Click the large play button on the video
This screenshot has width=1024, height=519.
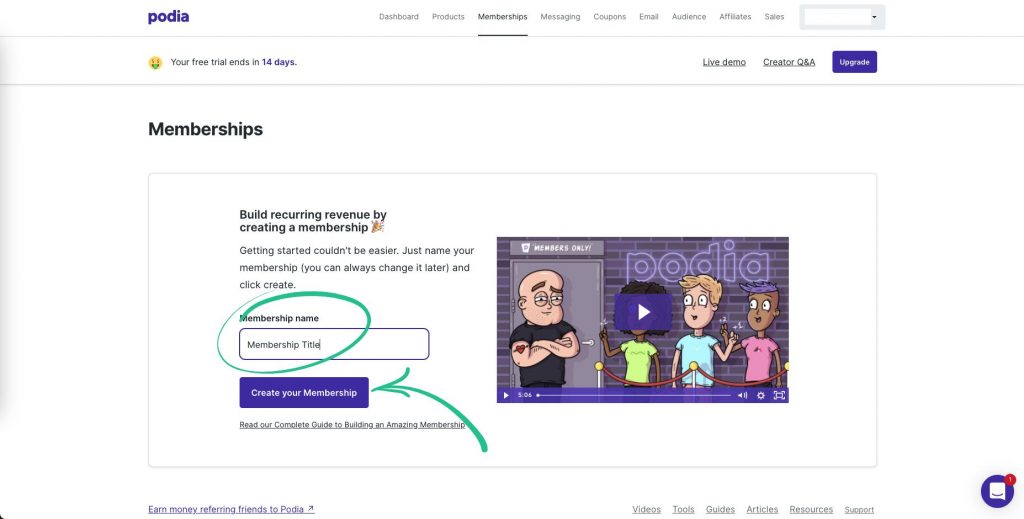click(643, 312)
